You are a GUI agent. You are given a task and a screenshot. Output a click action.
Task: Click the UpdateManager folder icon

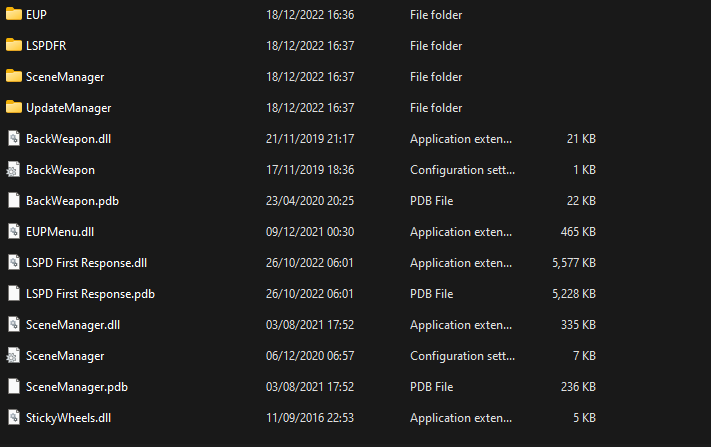[x=13, y=108]
